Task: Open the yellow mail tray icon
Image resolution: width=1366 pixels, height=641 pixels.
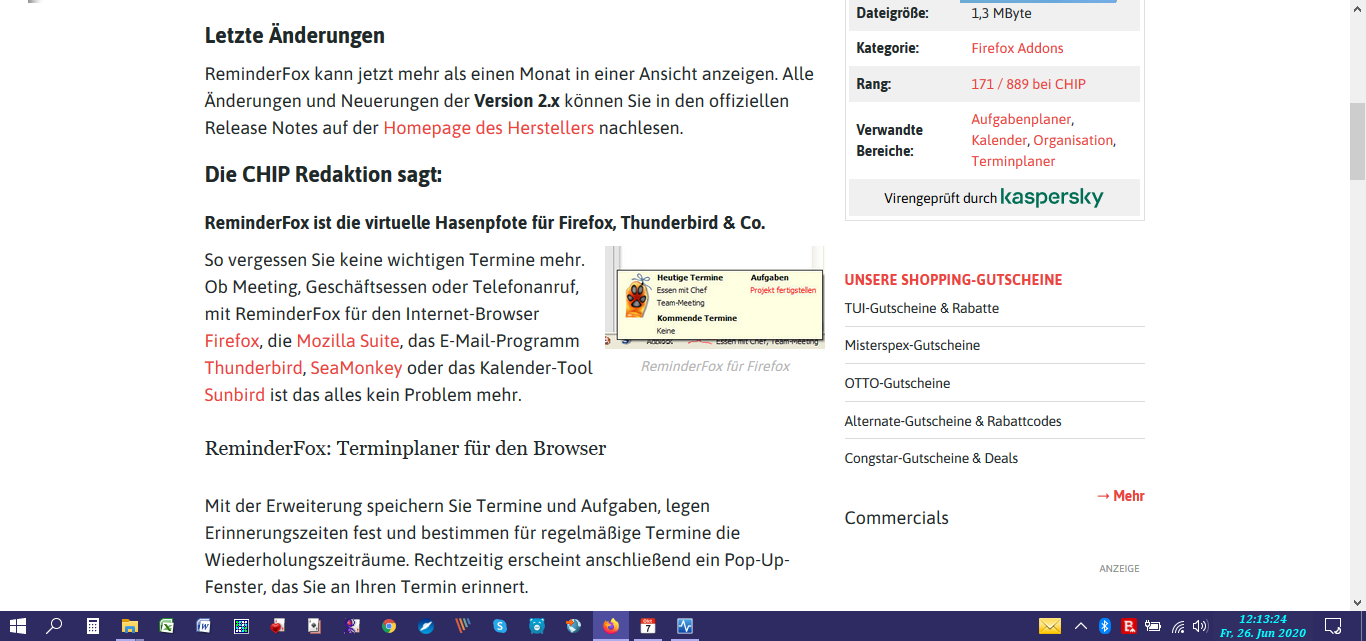Action: coord(1049,626)
